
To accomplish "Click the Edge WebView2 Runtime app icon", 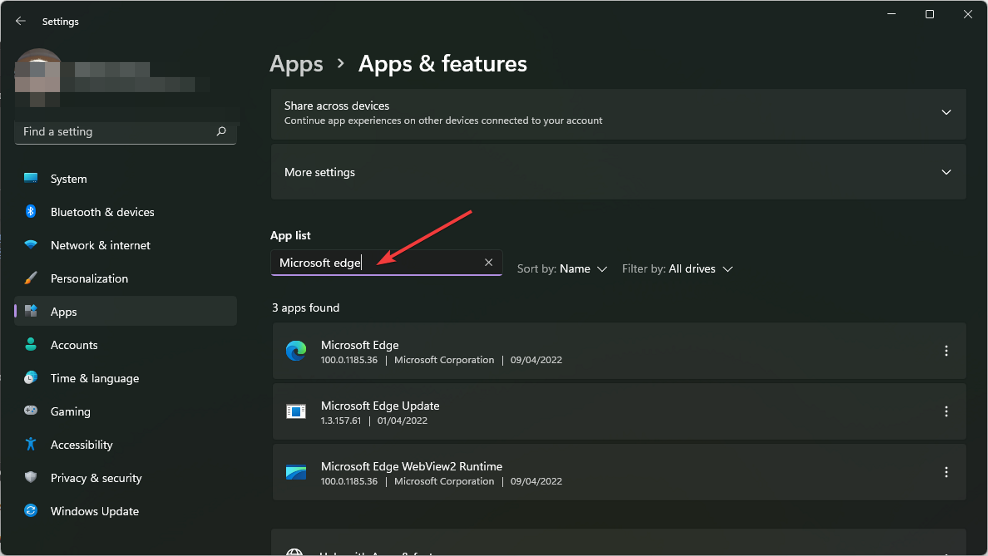I will tap(296, 472).
